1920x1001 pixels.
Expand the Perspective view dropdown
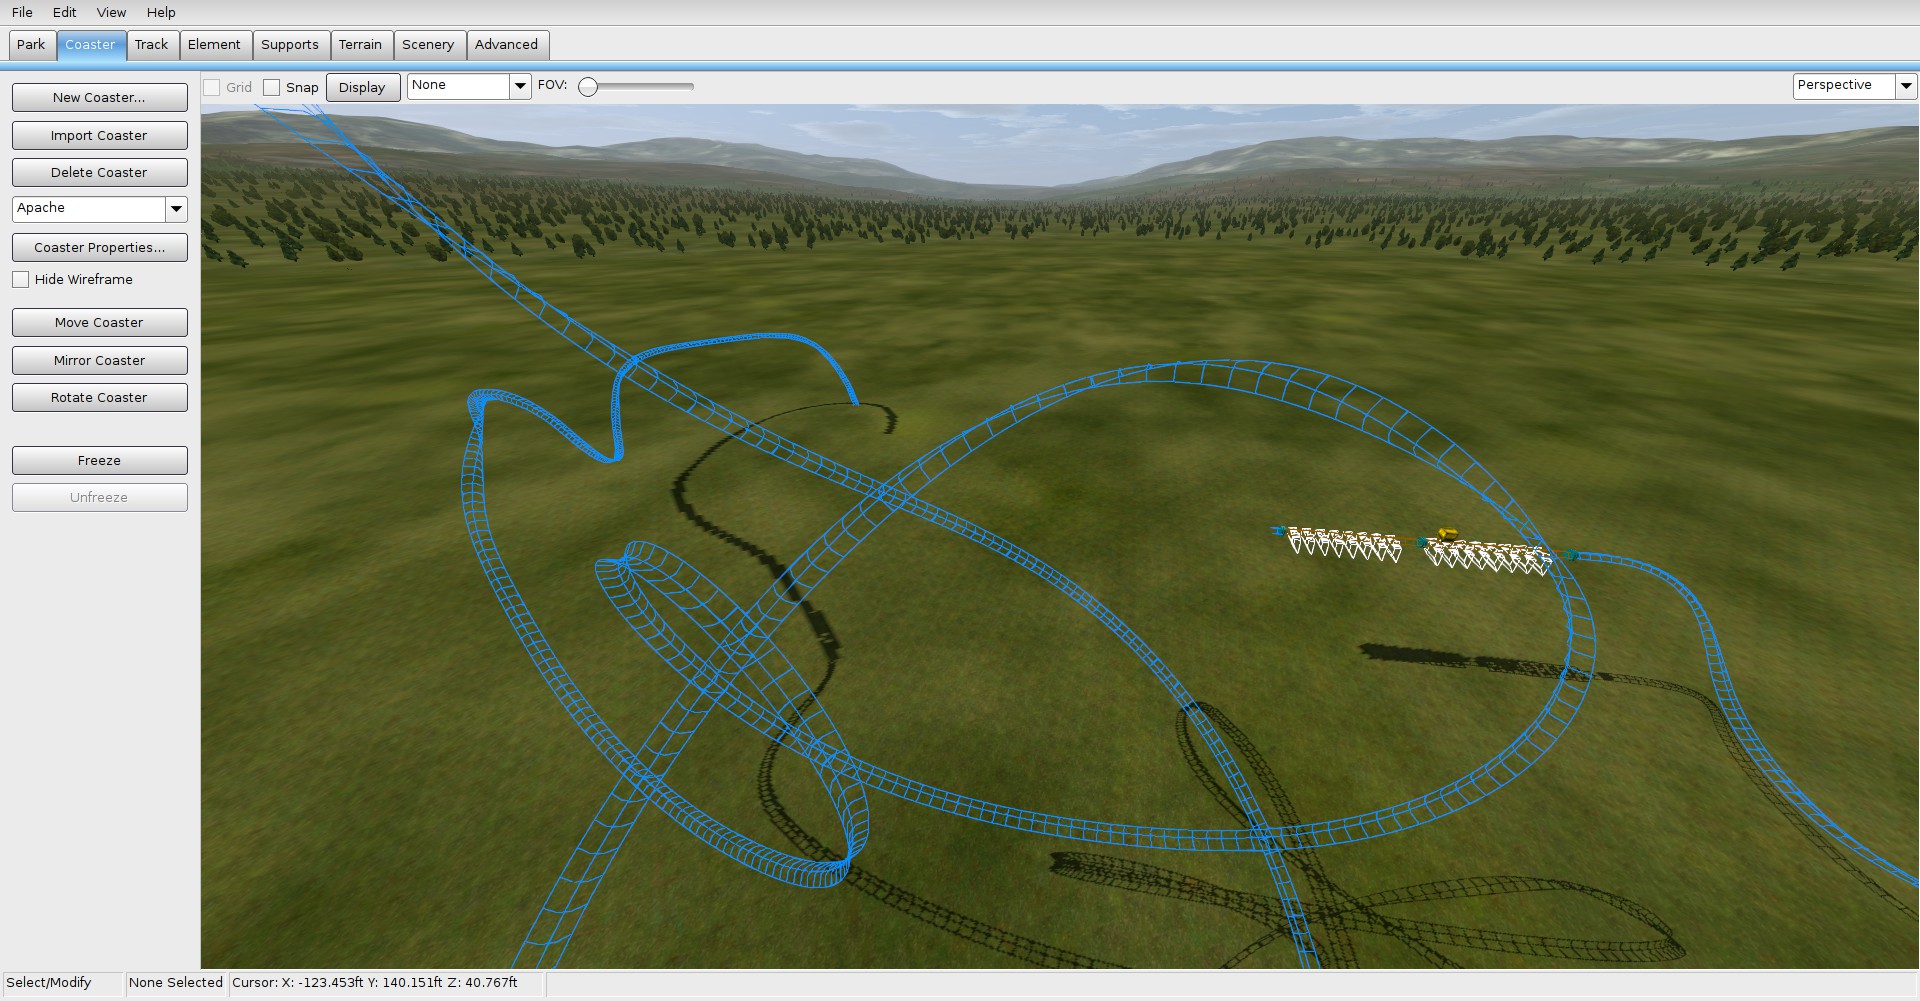[x=1906, y=86]
